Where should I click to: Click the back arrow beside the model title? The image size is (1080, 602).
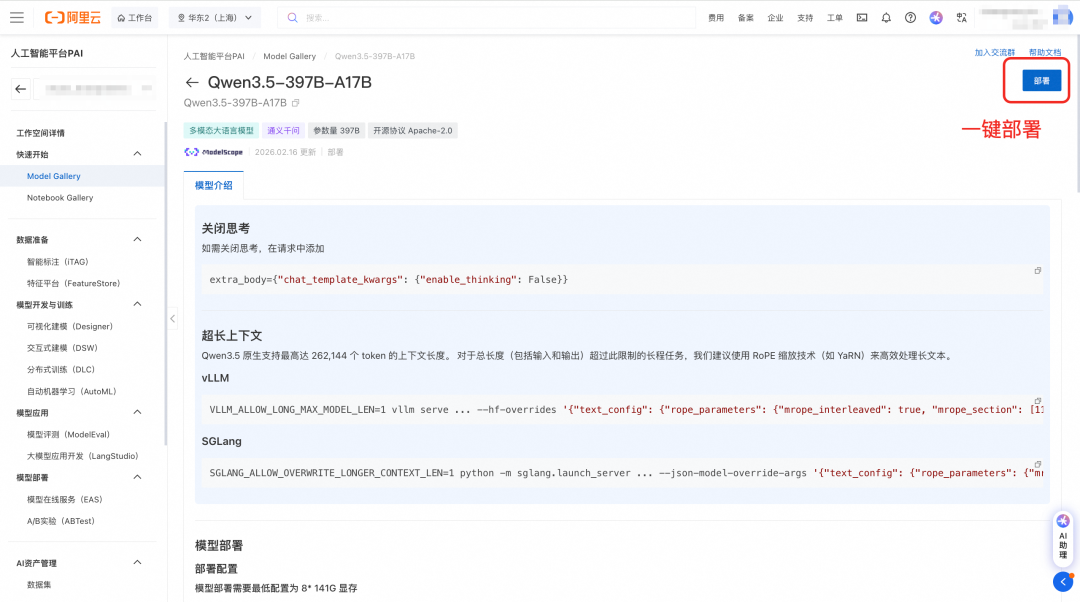tap(191, 82)
